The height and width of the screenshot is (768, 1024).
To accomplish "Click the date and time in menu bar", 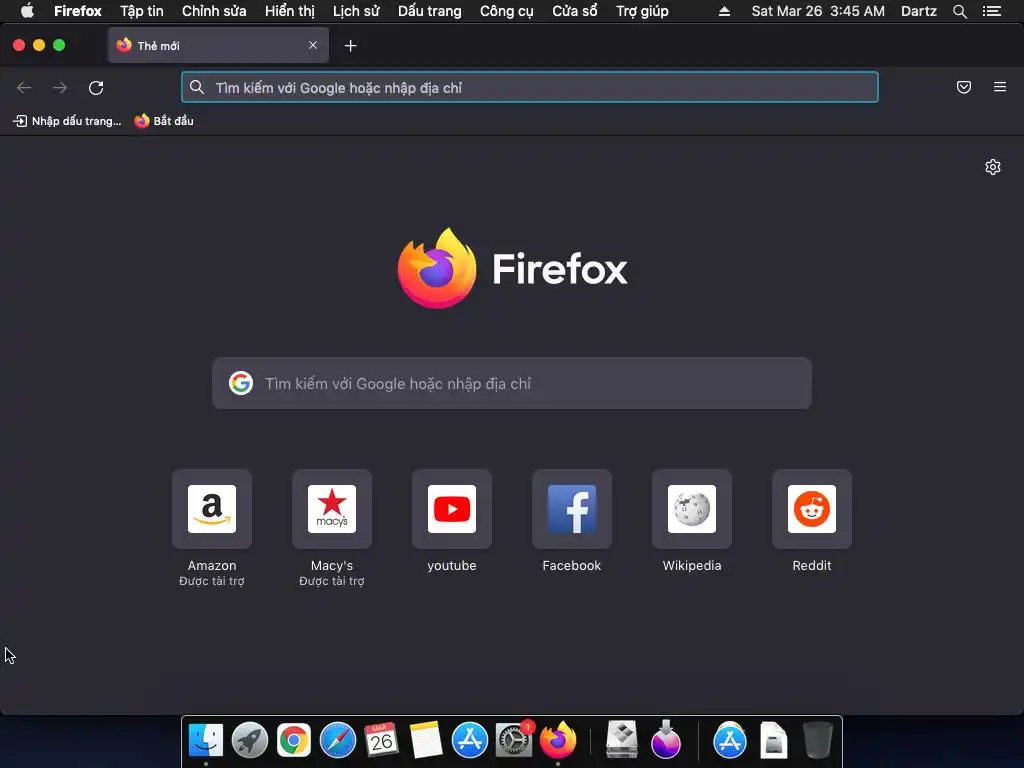I will (818, 11).
